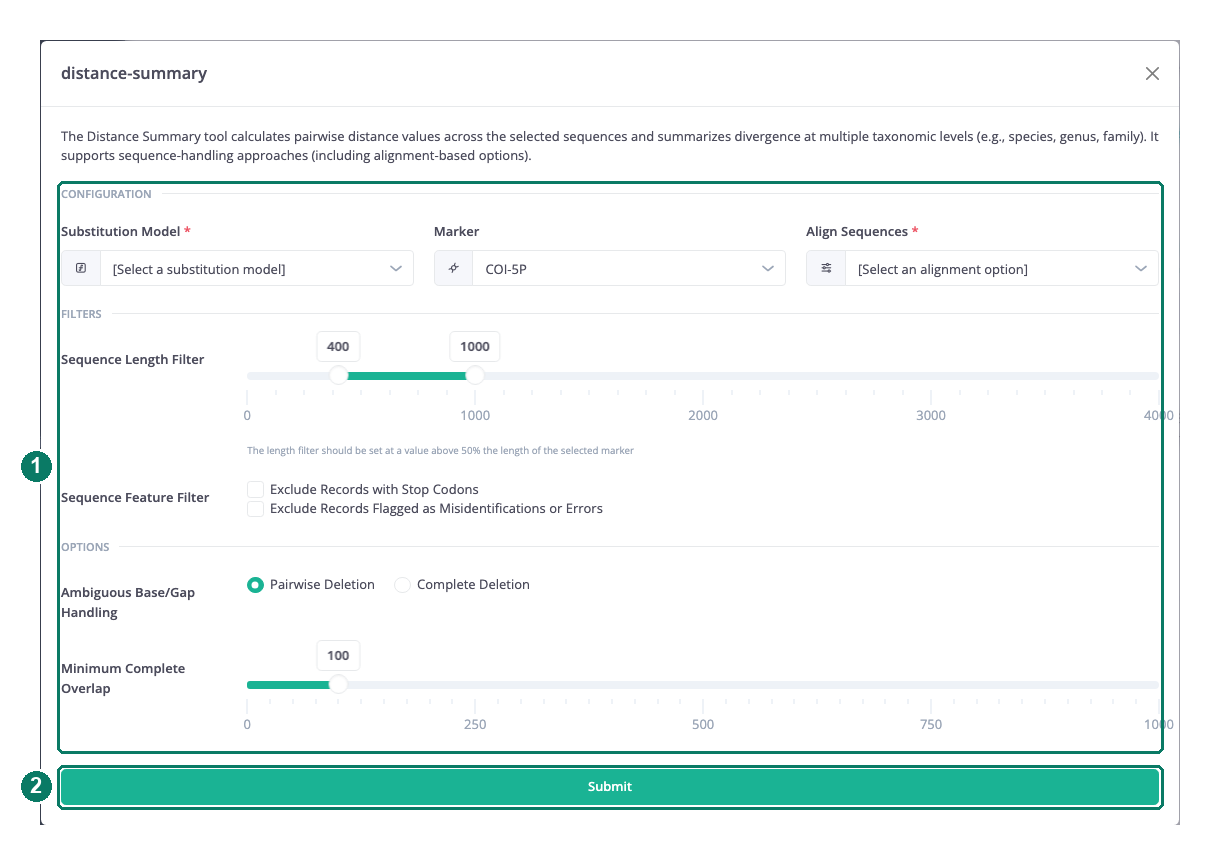The image size is (1220, 865).
Task: Click the Sequence Length maximum handle at 1000
Action: coord(475,375)
